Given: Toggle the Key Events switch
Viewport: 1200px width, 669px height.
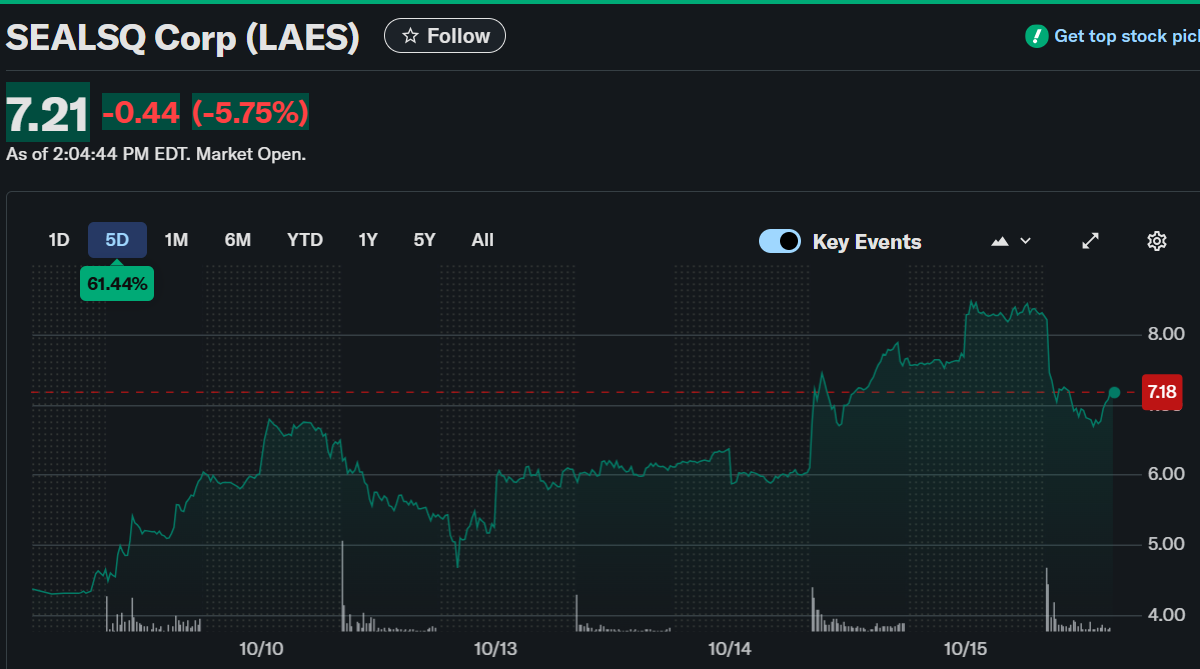Looking at the screenshot, I should tap(780, 241).
